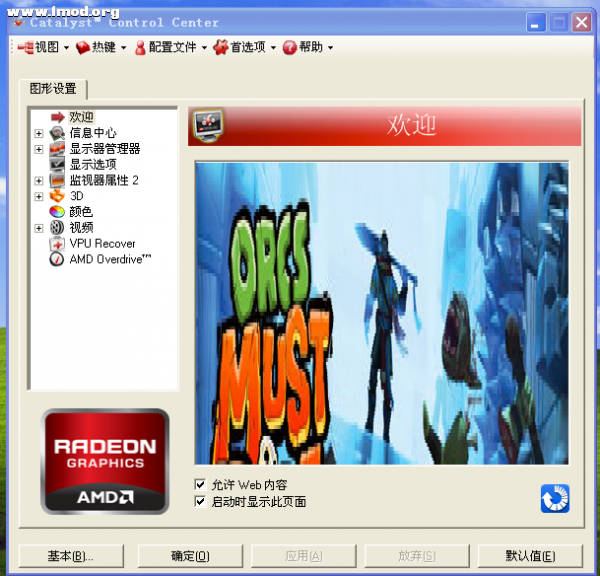Viewport: 600px width, 576px height.
Task: Expand the 显示器管理器 tree node
Action: click(x=39, y=149)
